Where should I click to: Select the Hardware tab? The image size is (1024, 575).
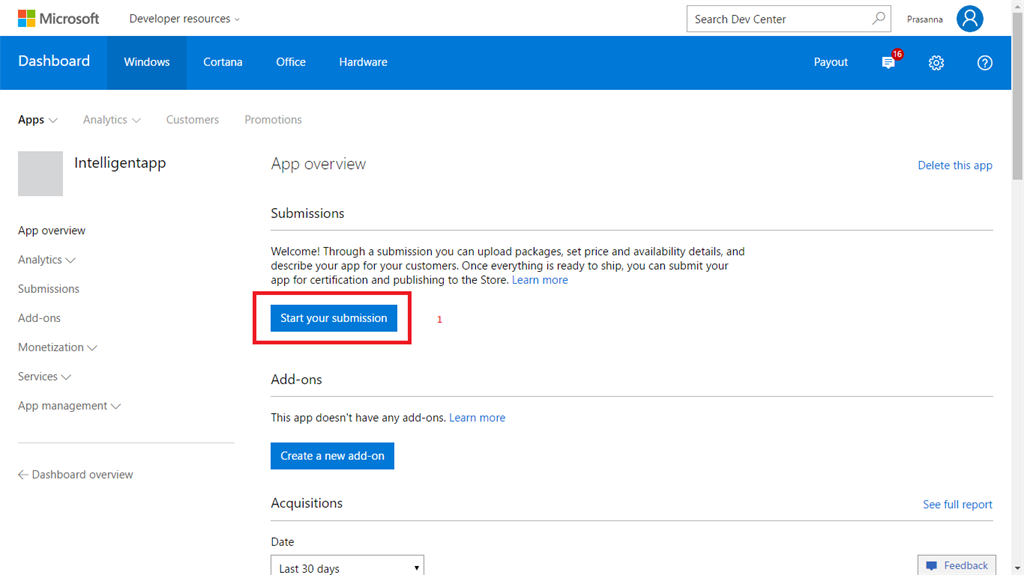click(x=363, y=63)
